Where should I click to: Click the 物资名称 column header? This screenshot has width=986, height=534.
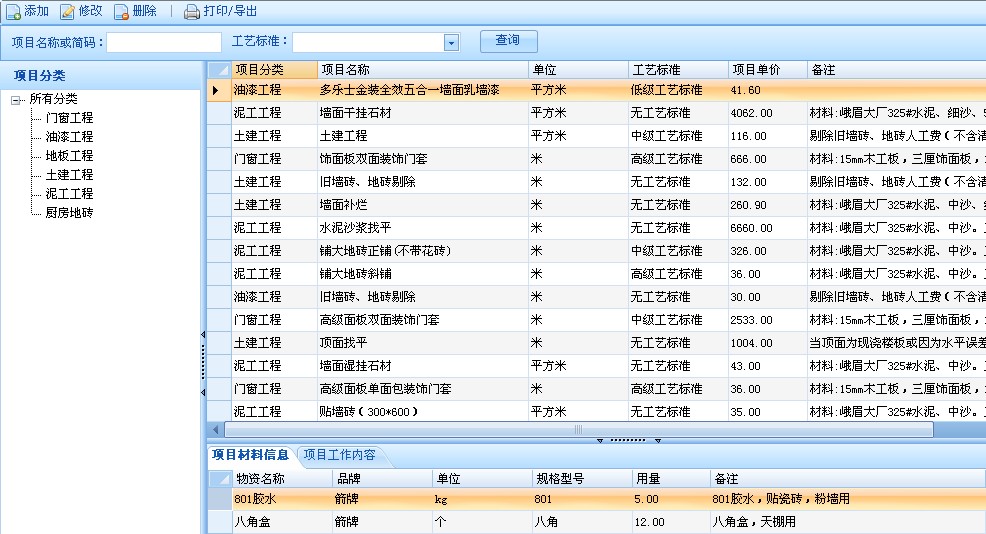point(282,479)
